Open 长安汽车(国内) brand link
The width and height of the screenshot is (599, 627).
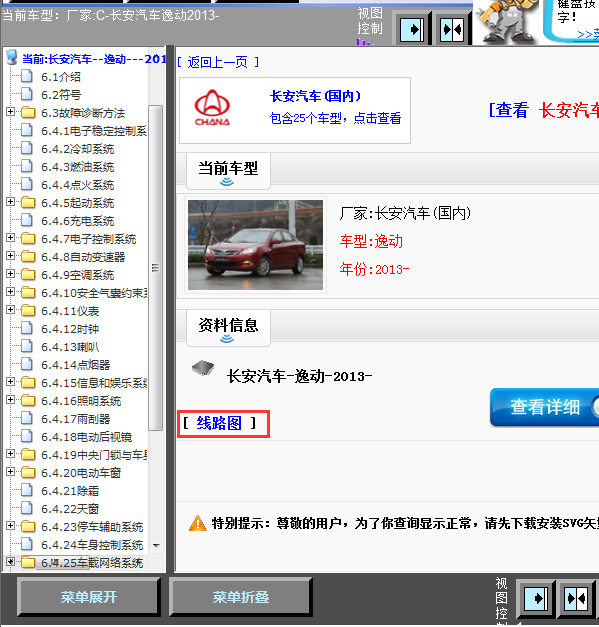[x=315, y=96]
